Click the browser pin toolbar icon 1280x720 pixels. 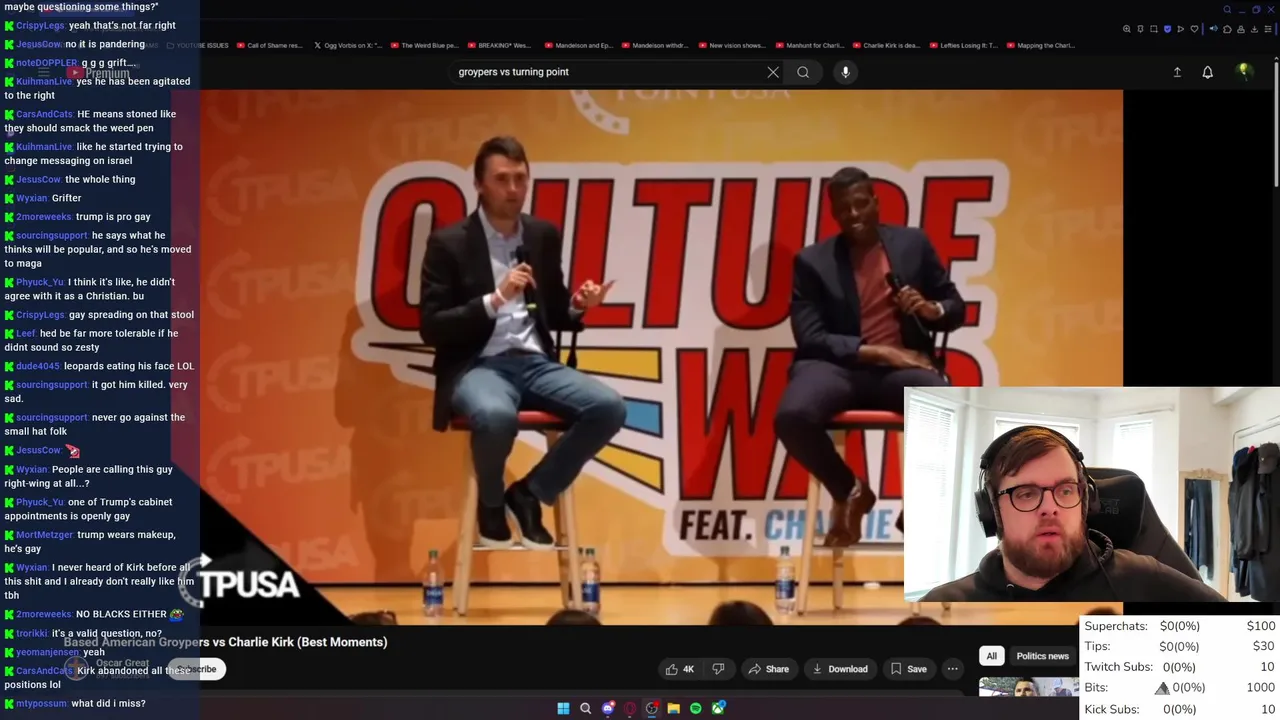pyautogui.click(x=1140, y=29)
